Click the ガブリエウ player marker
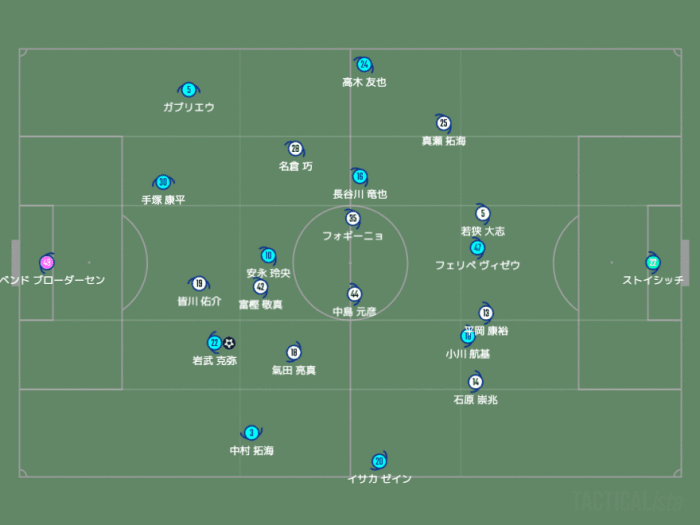The width and height of the screenshot is (700, 525). [x=188, y=90]
